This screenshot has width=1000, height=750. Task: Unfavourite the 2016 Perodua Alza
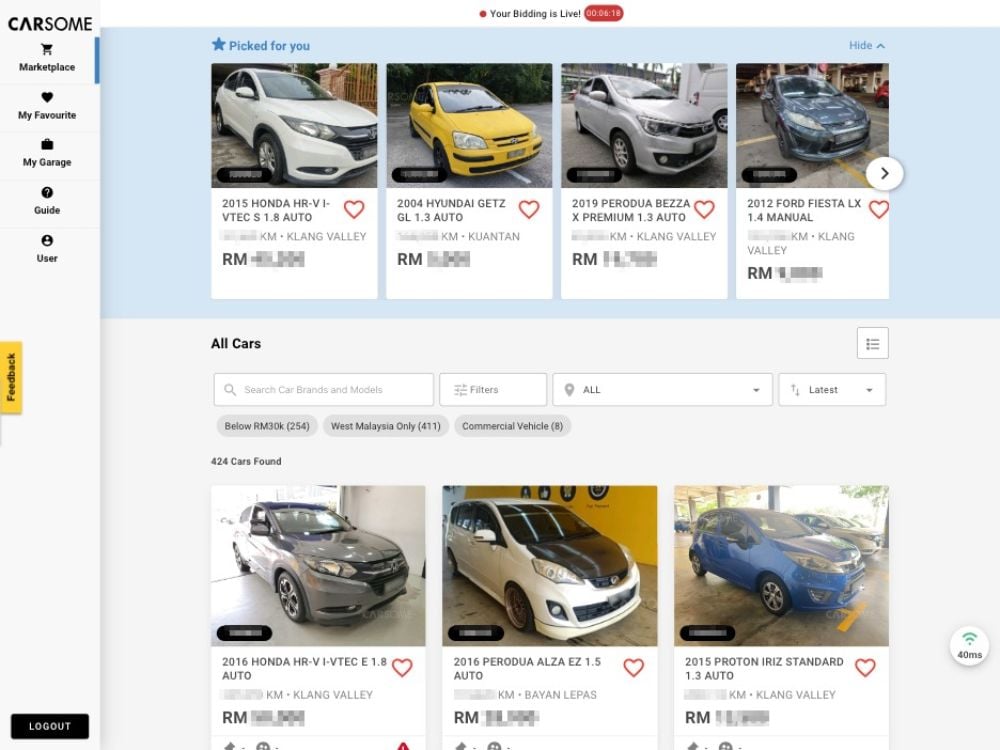pos(632,667)
